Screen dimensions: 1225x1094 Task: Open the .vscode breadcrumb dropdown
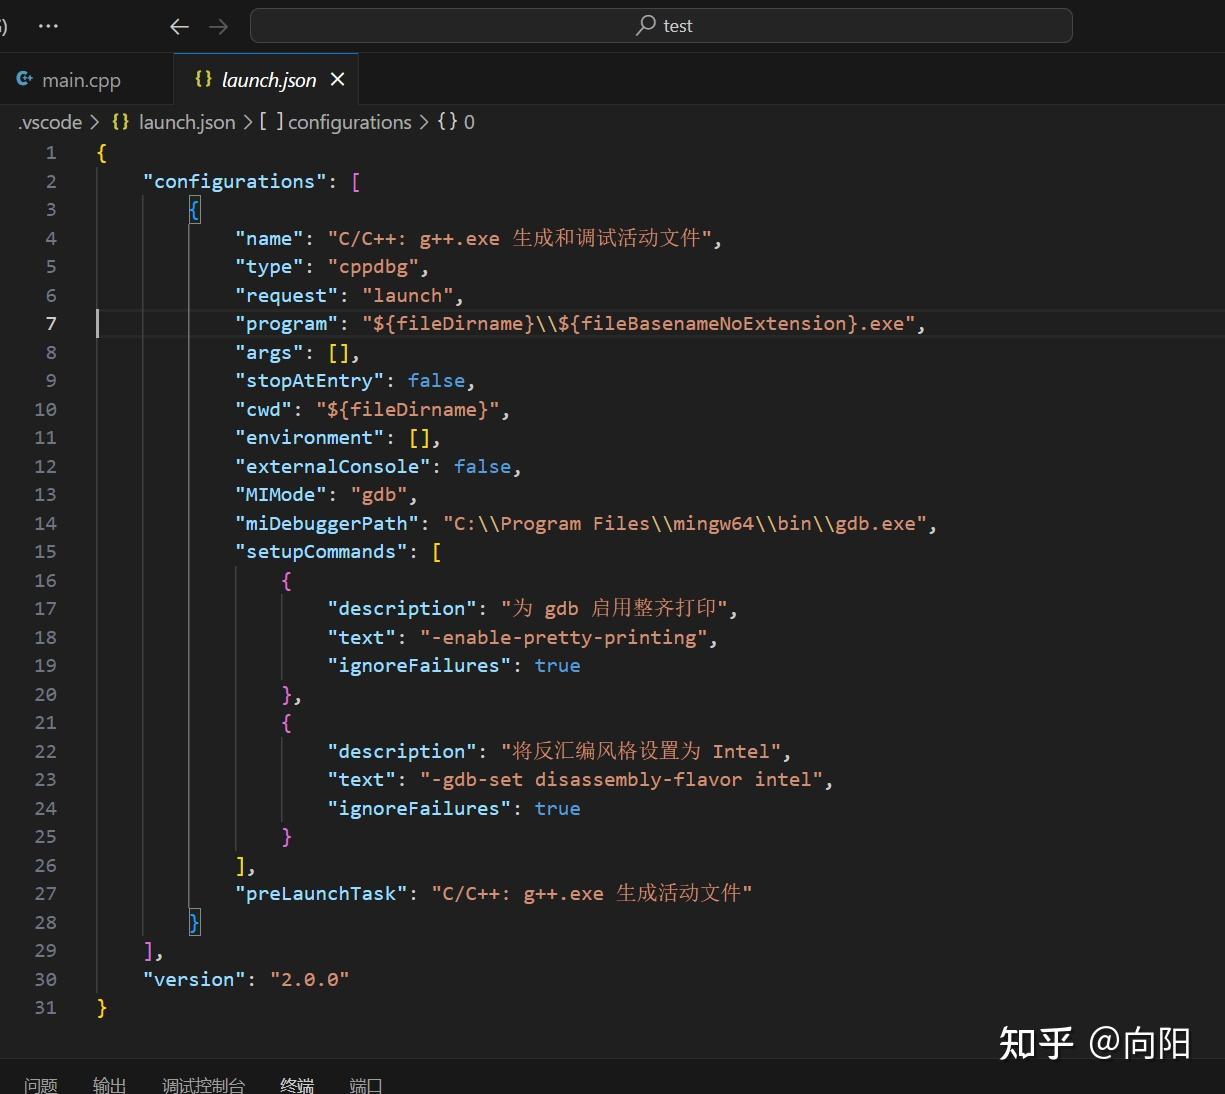point(49,121)
